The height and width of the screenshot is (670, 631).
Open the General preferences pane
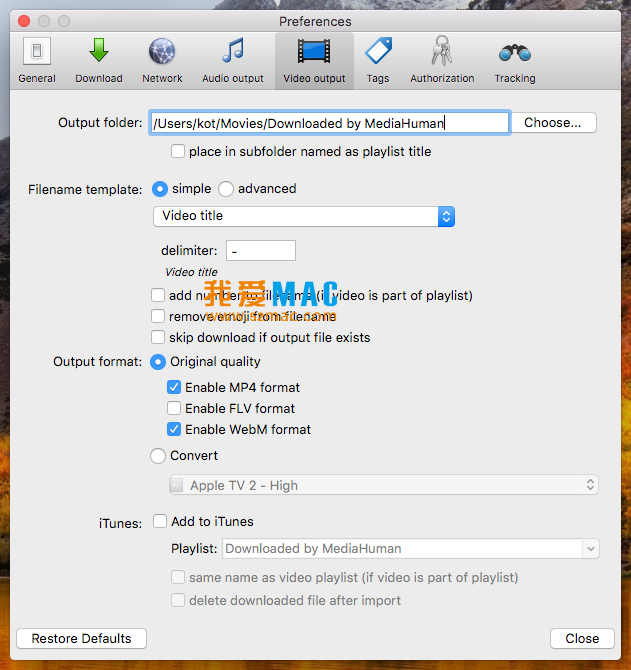(x=37, y=60)
